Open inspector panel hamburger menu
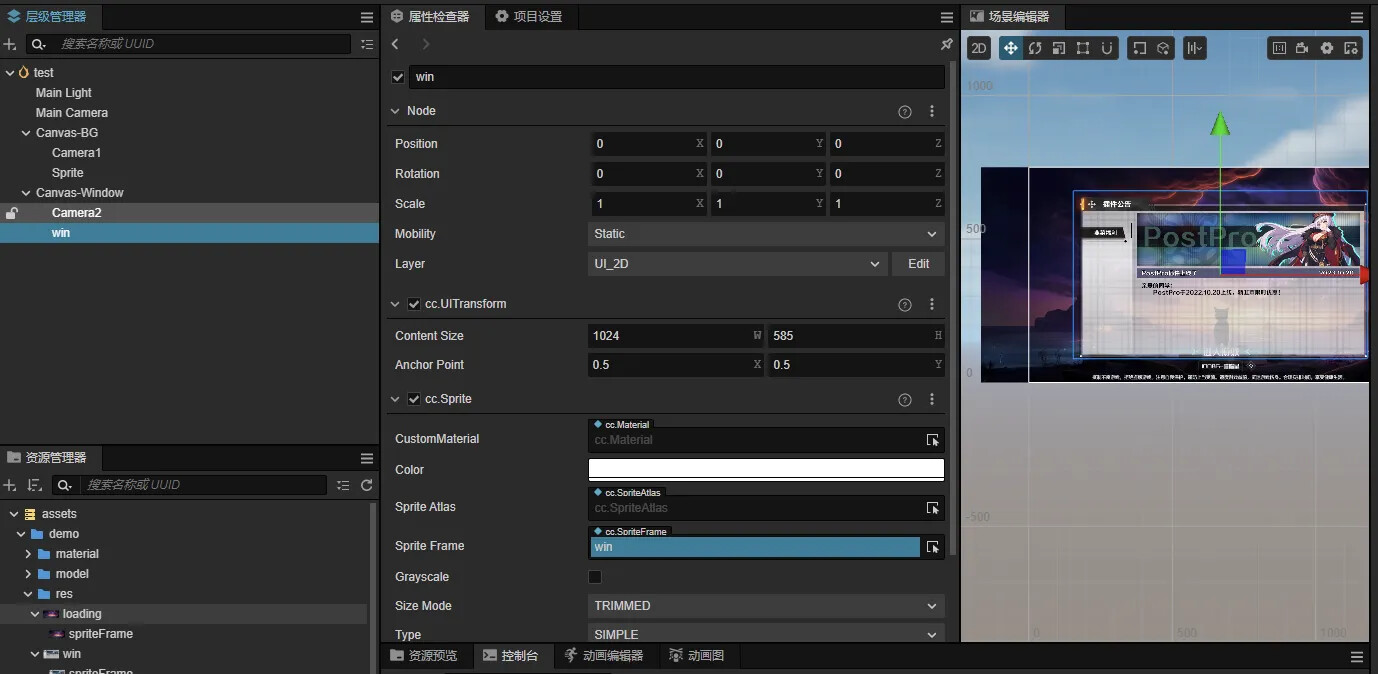 coord(947,17)
